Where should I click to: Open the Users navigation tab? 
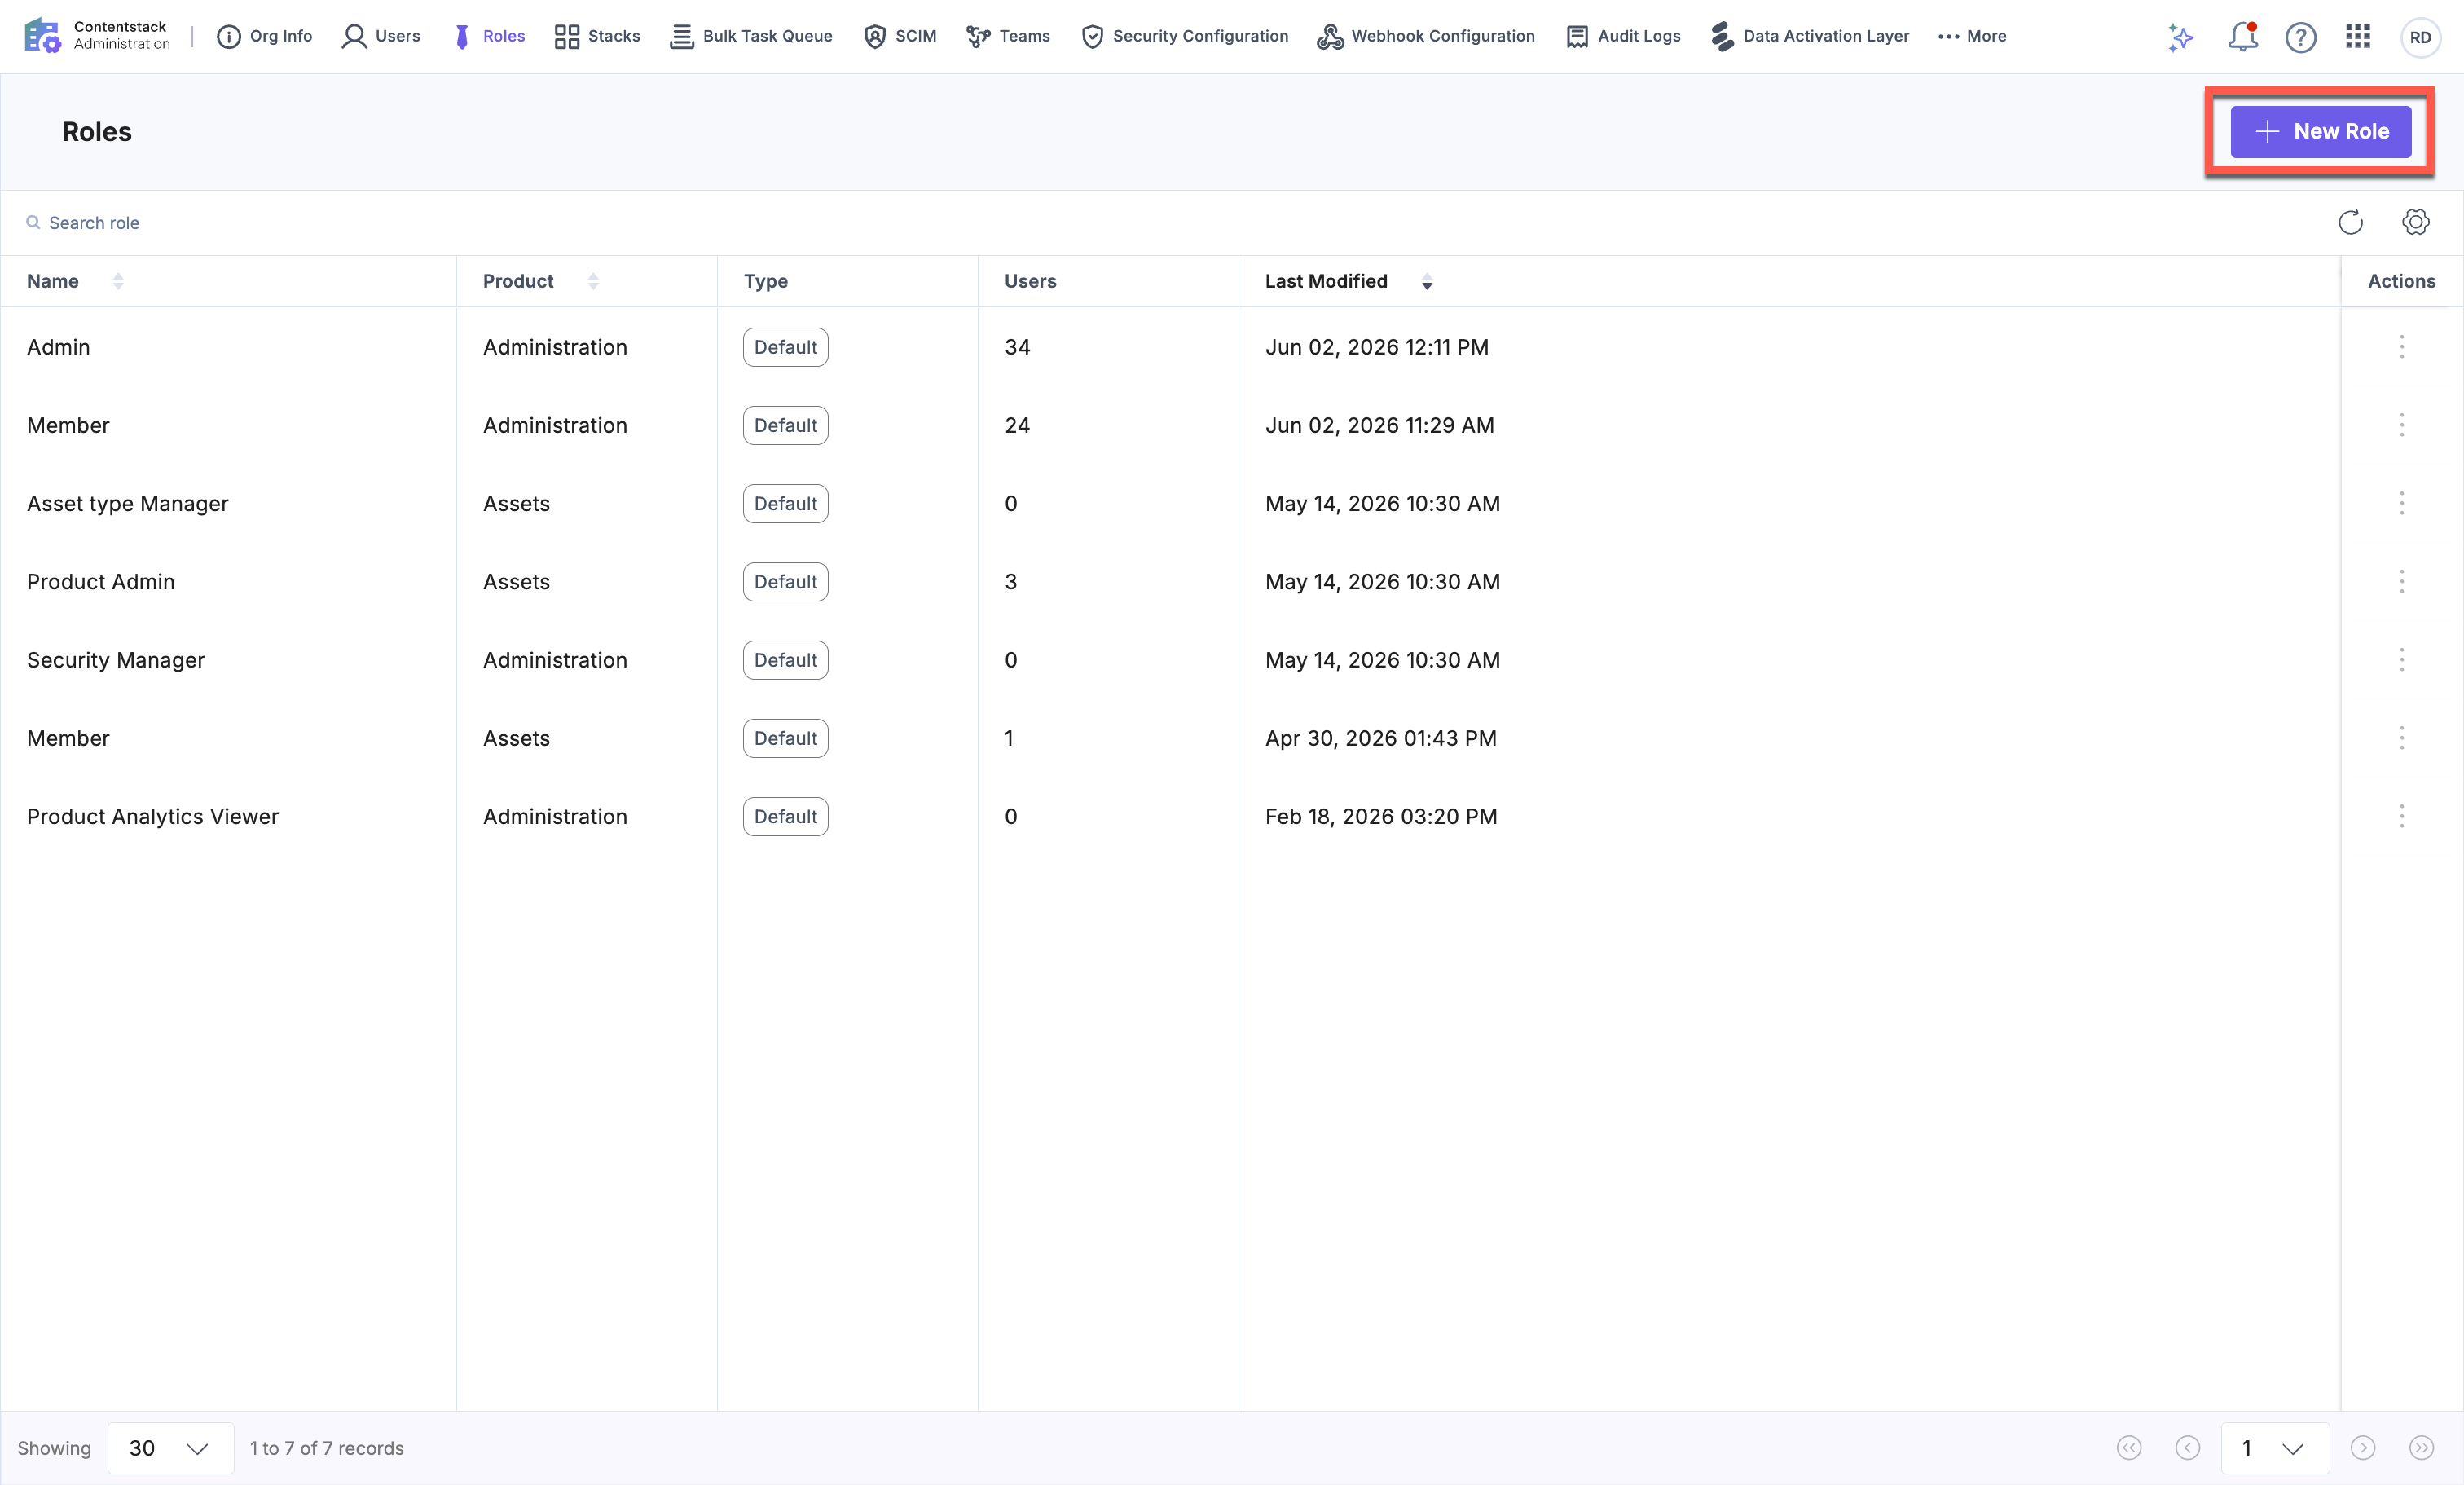(x=381, y=37)
